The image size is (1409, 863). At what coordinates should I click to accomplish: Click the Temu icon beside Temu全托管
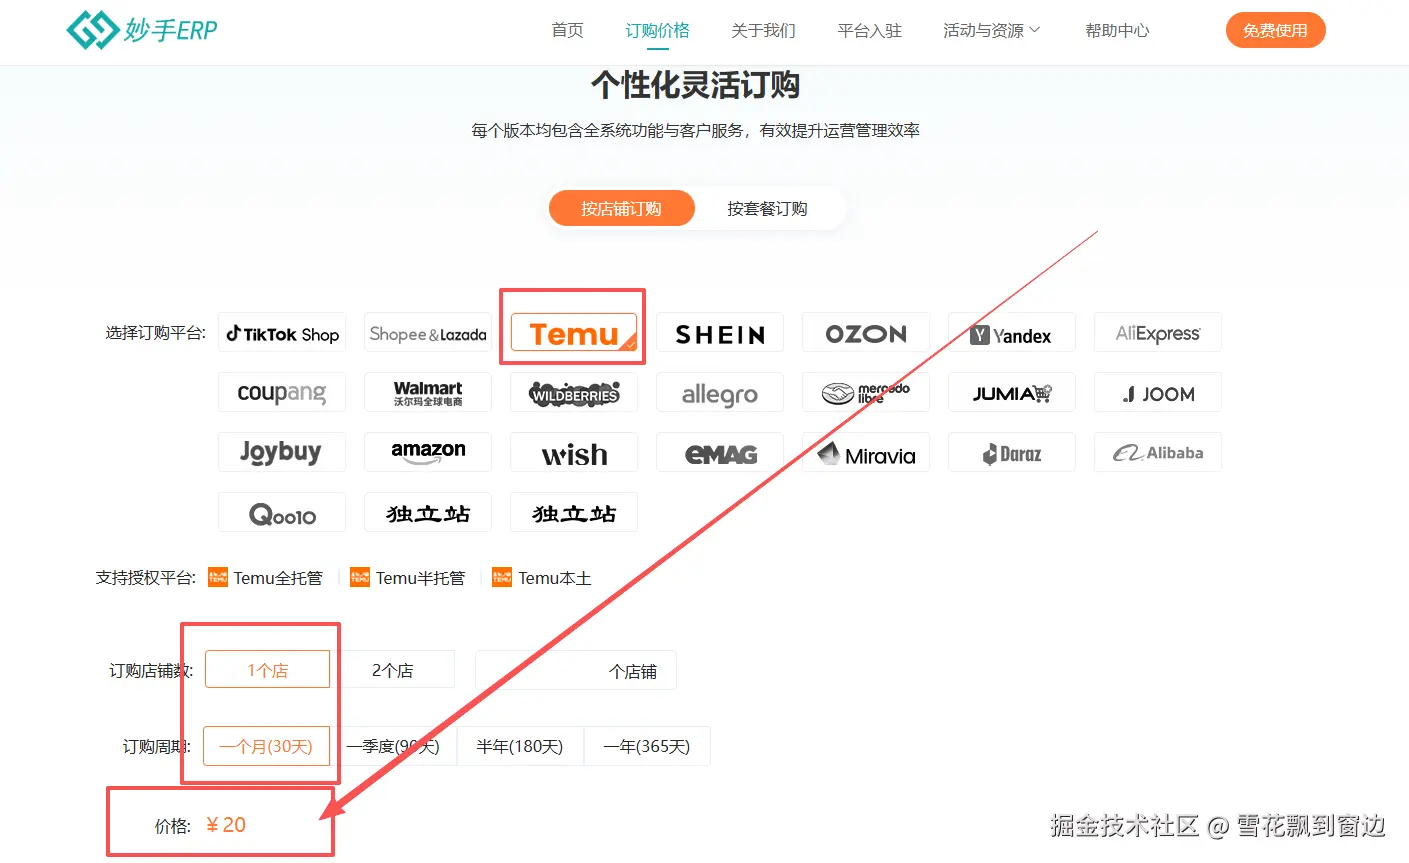218,577
